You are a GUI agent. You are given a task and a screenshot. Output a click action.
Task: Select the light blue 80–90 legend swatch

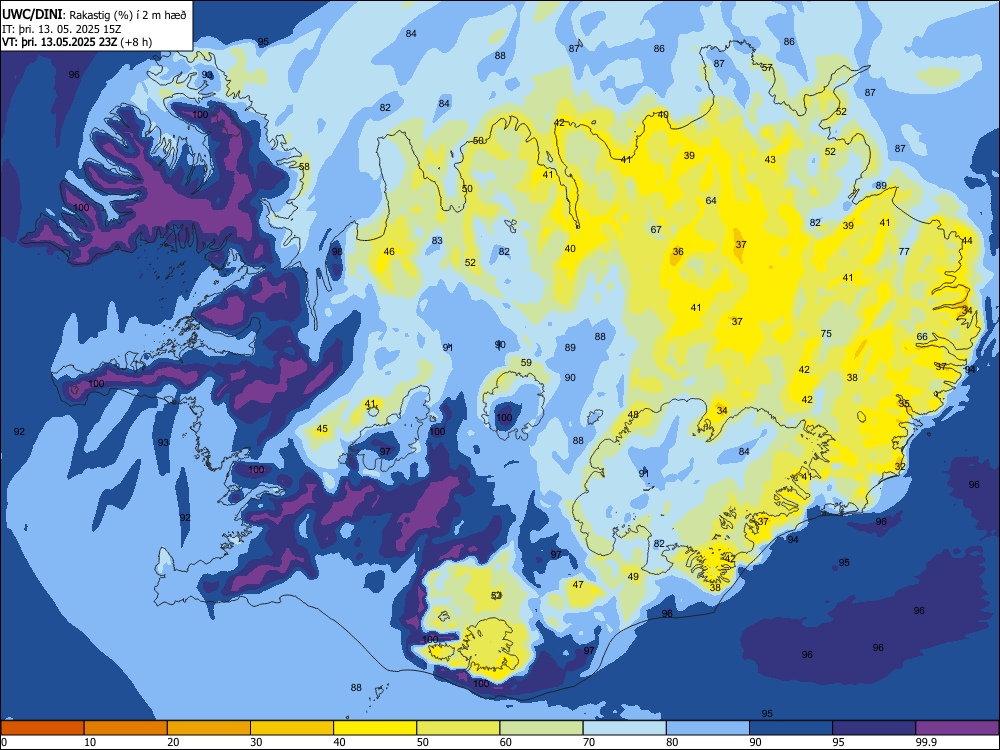click(708, 728)
